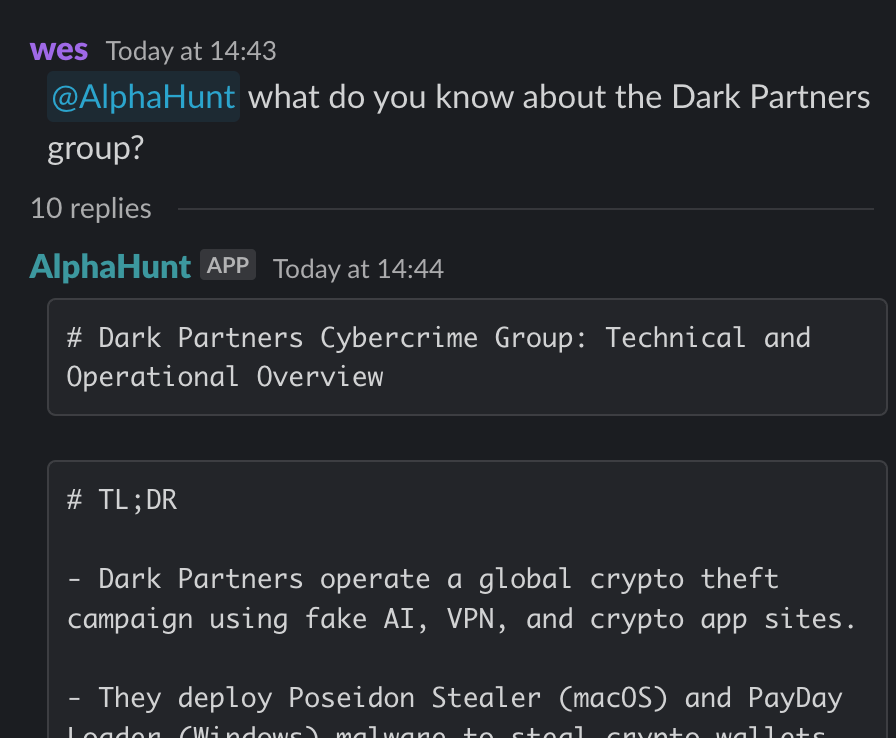Viewport: 896px width, 738px height.
Task: Click the word 'Technical' in the title block
Action: click(x=675, y=338)
